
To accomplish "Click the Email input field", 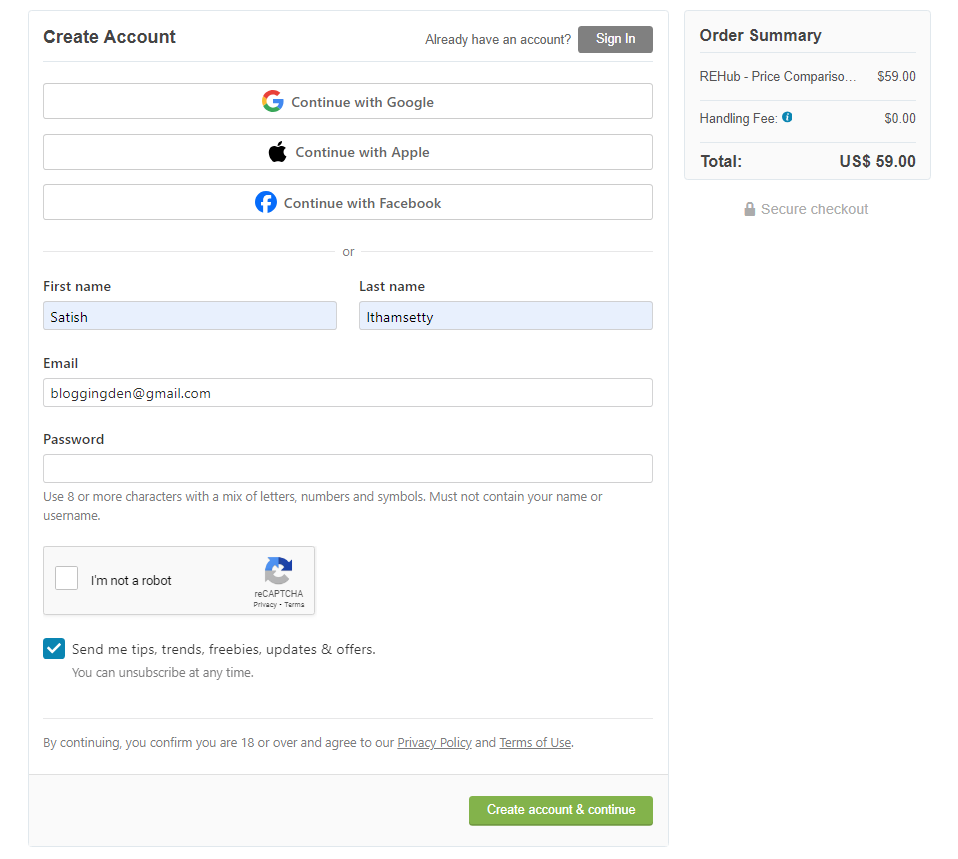I will pos(347,392).
